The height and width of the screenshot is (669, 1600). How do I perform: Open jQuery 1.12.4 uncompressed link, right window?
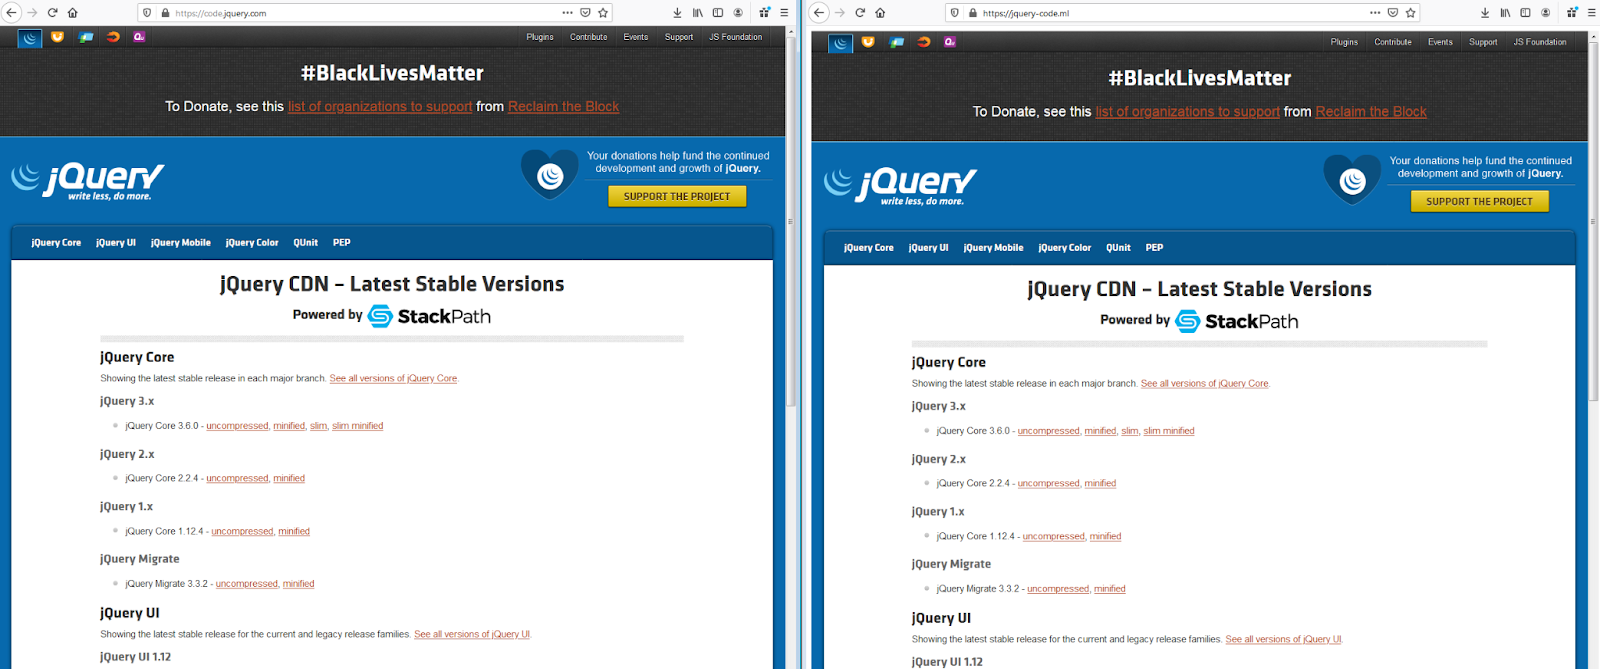pyautogui.click(x=1053, y=536)
